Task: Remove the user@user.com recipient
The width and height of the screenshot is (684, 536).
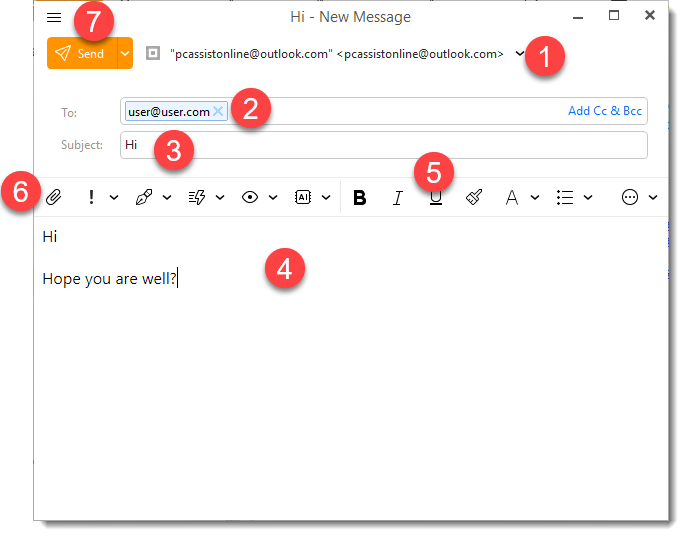Action: (x=218, y=111)
